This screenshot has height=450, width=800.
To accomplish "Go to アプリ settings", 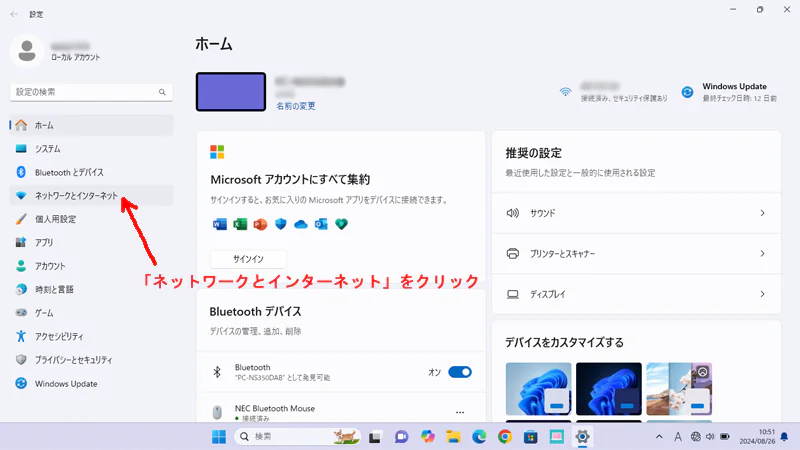I will point(92,243).
